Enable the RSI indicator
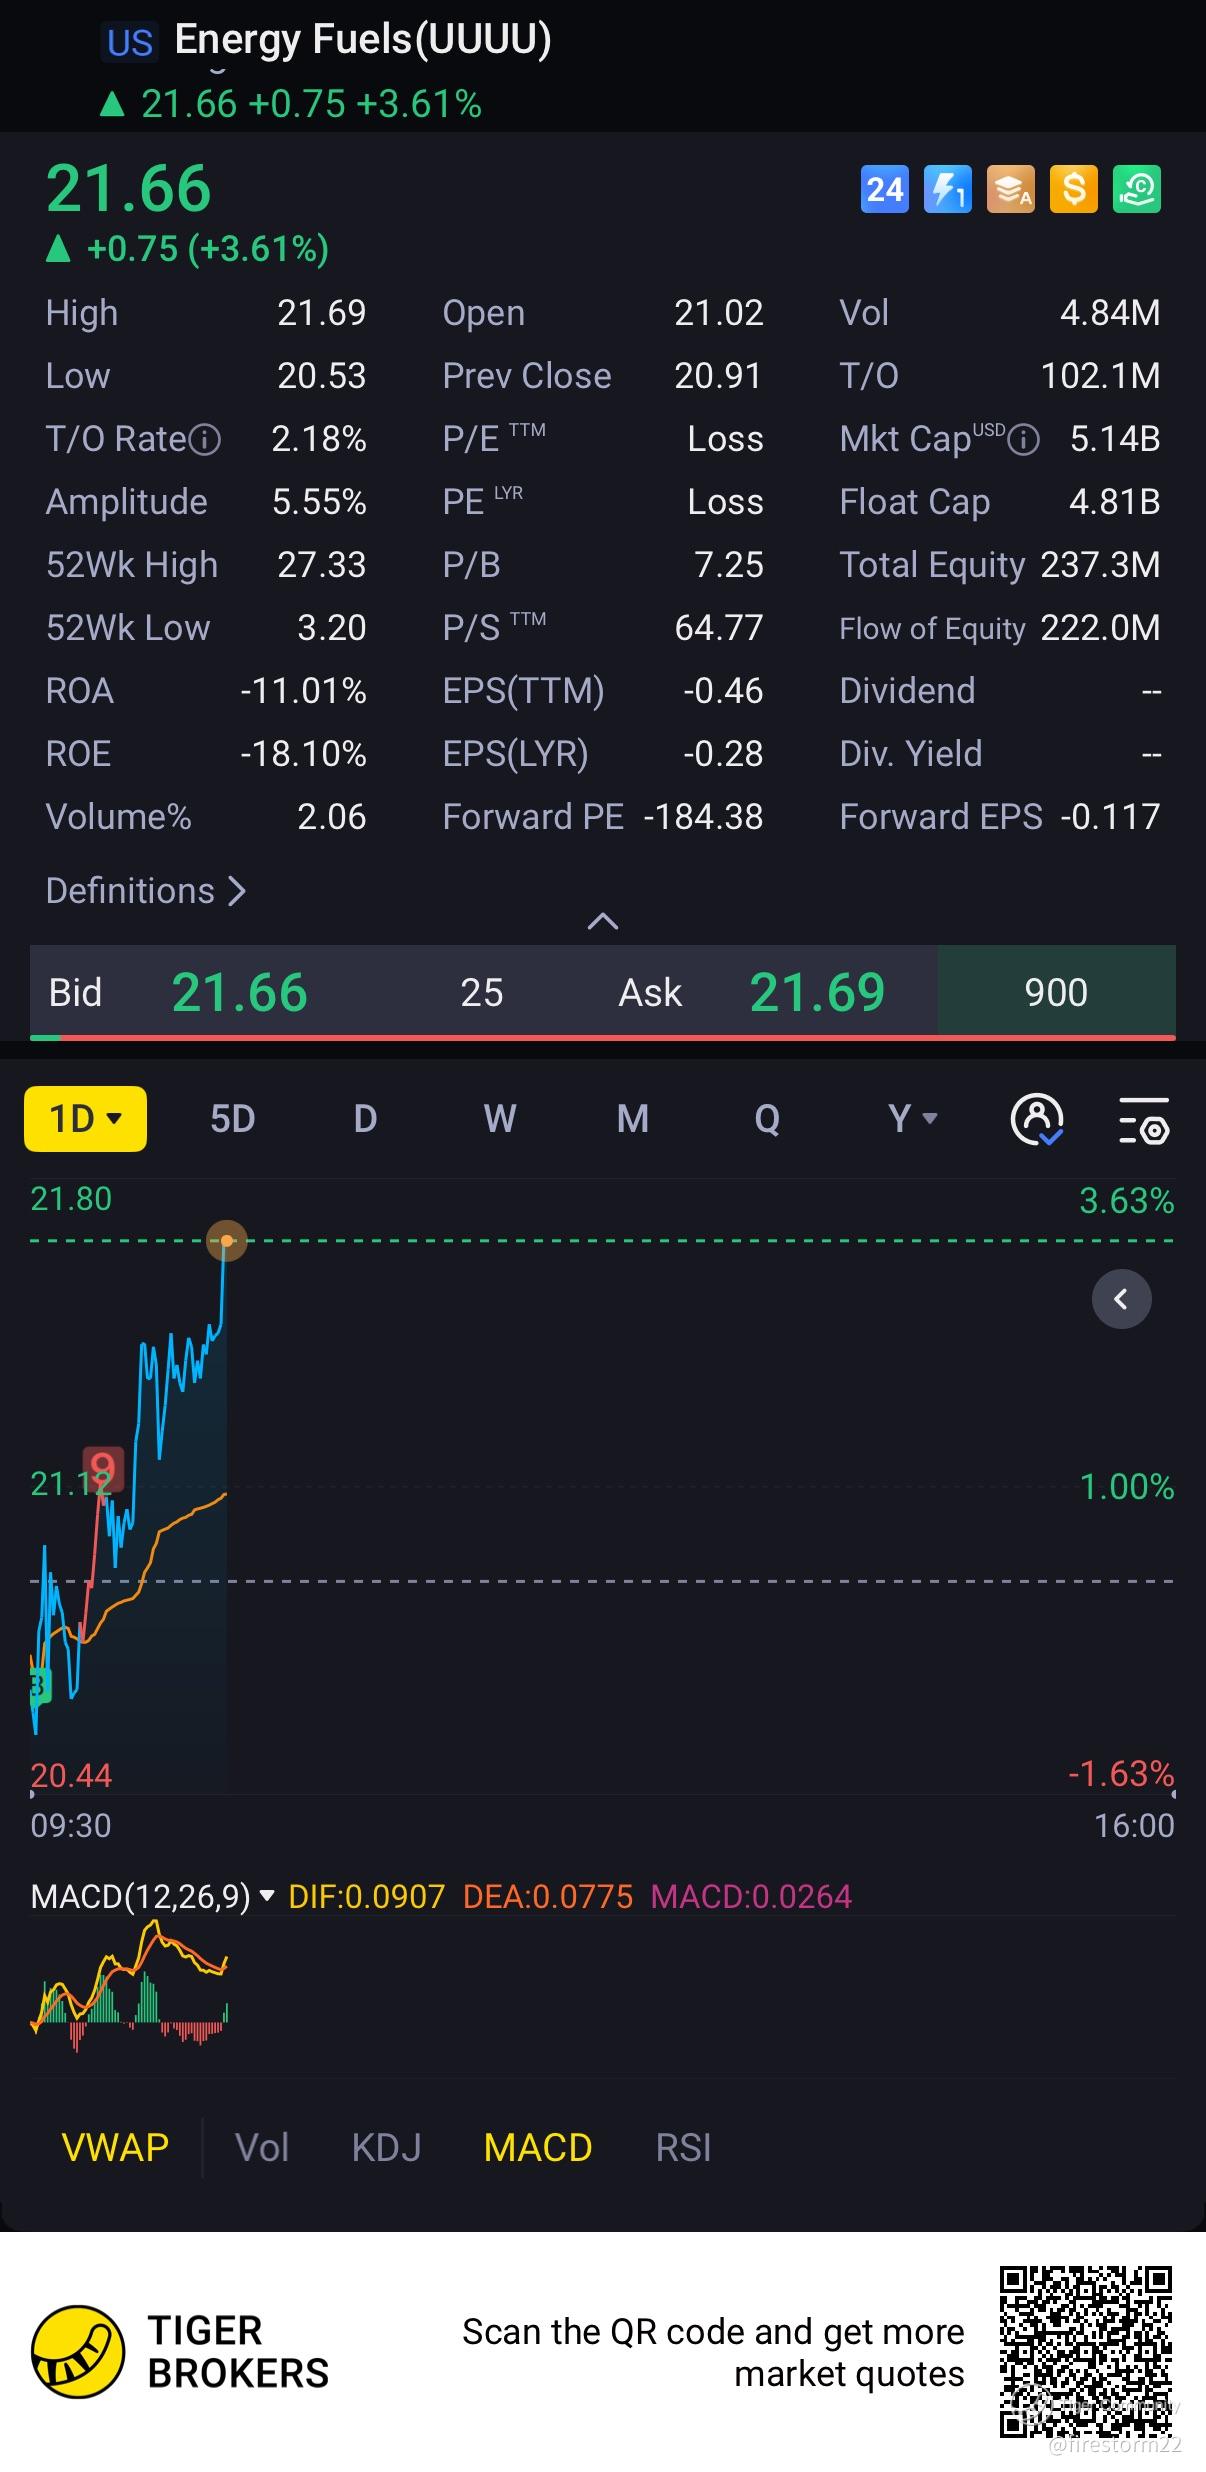This screenshot has height=2472, width=1206. point(683,2147)
